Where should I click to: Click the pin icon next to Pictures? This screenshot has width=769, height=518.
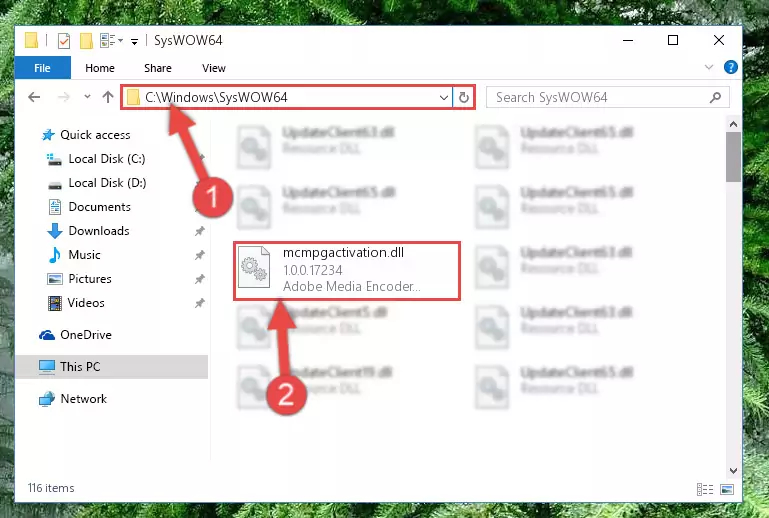(200, 279)
